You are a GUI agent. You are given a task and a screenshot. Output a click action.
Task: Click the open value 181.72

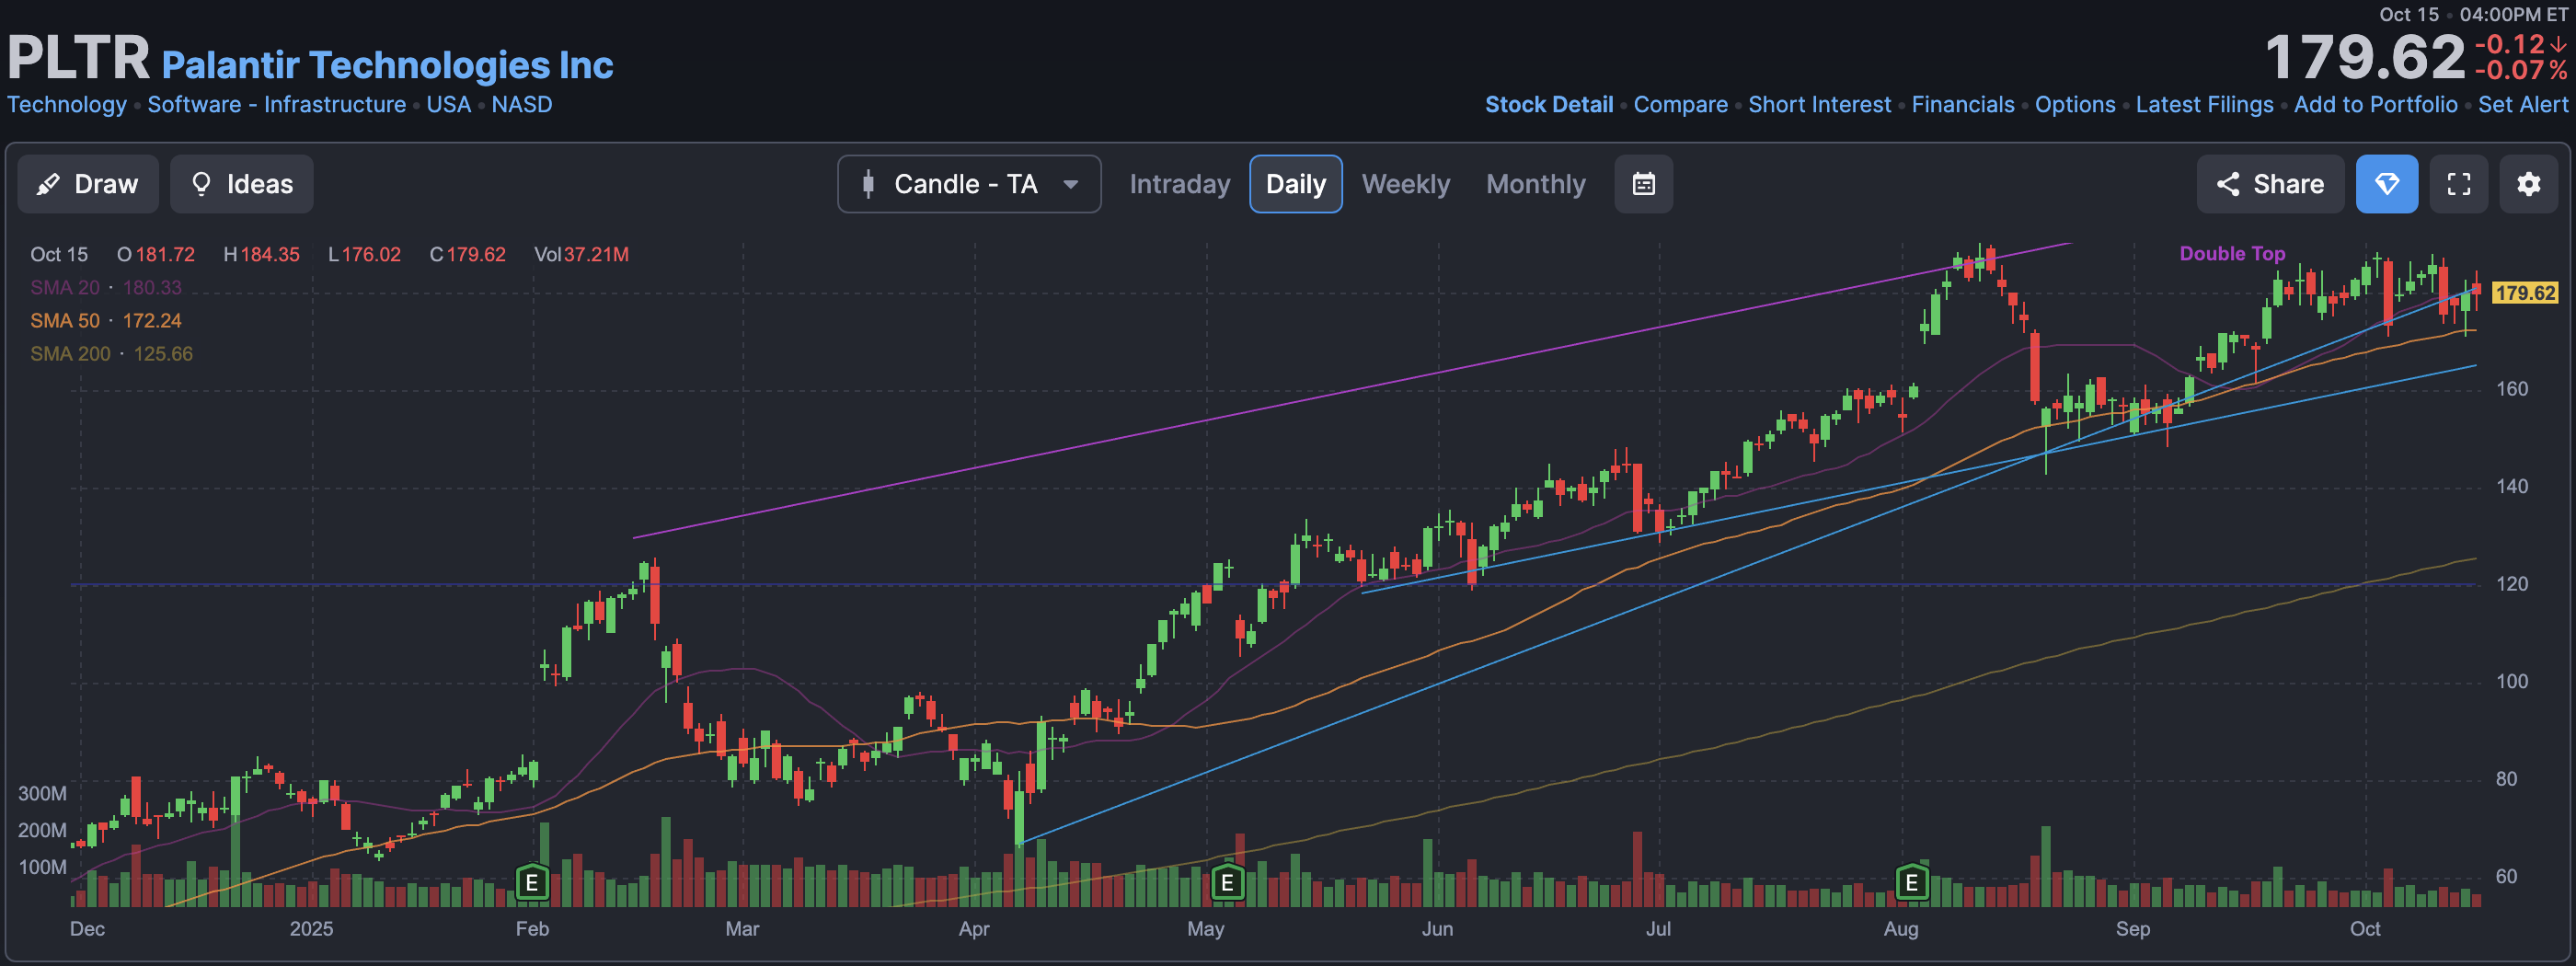pyautogui.click(x=165, y=254)
